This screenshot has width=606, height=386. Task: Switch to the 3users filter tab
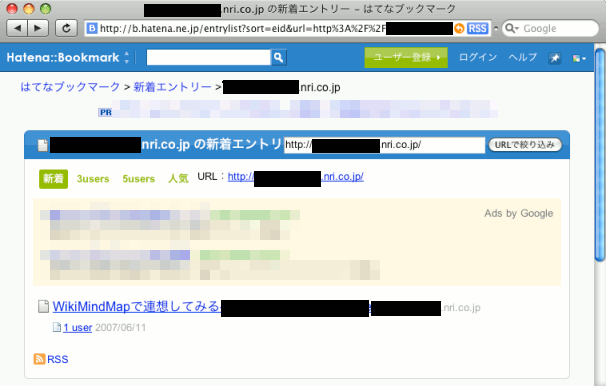93,179
